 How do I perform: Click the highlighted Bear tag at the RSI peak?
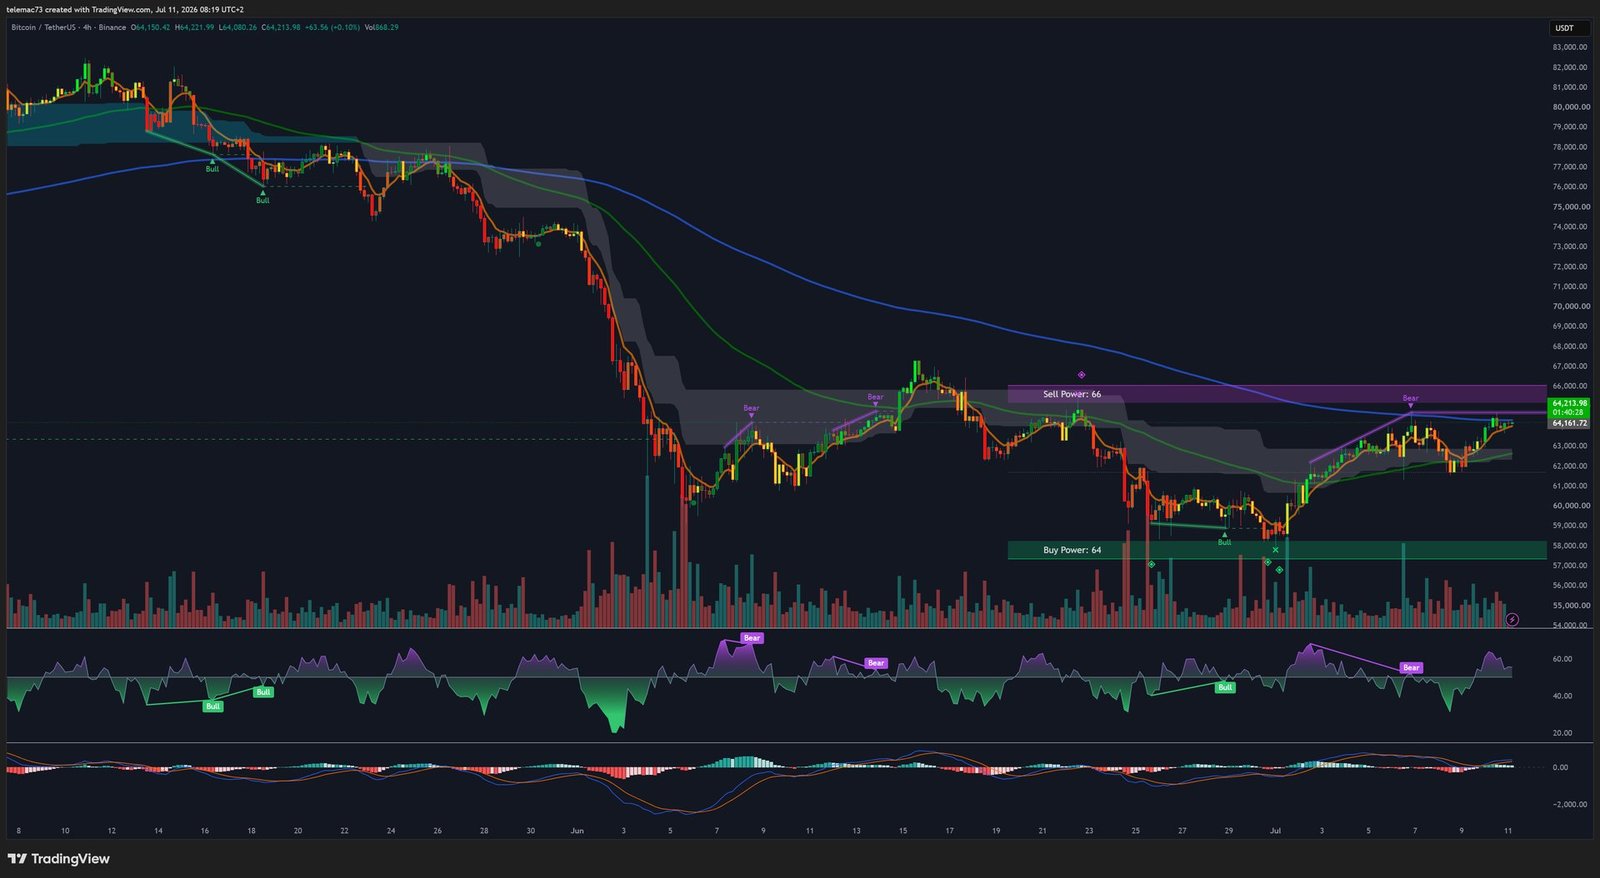751,638
